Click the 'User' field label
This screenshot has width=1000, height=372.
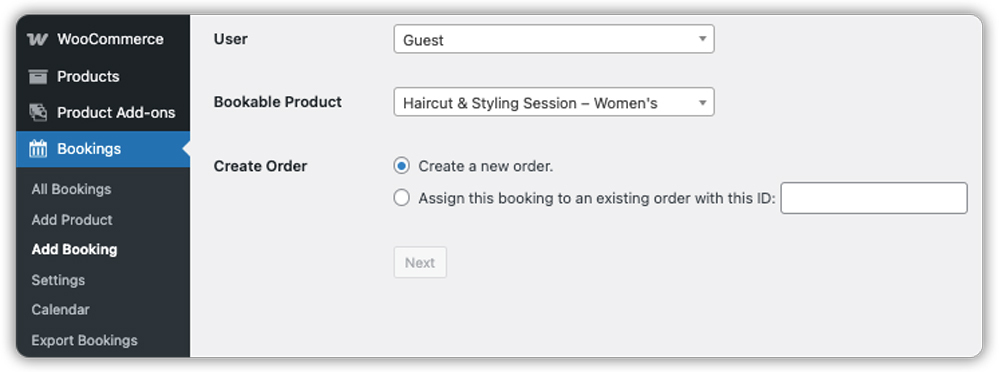(231, 40)
